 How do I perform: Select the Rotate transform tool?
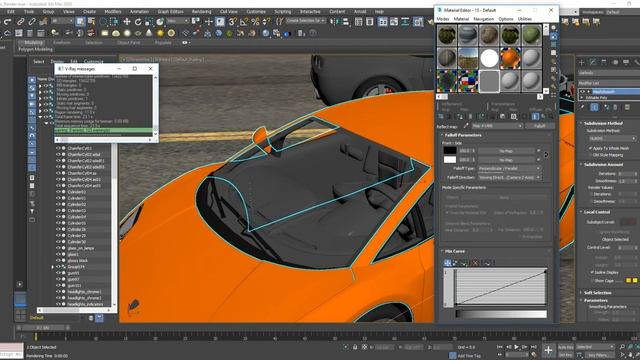tap(138, 22)
